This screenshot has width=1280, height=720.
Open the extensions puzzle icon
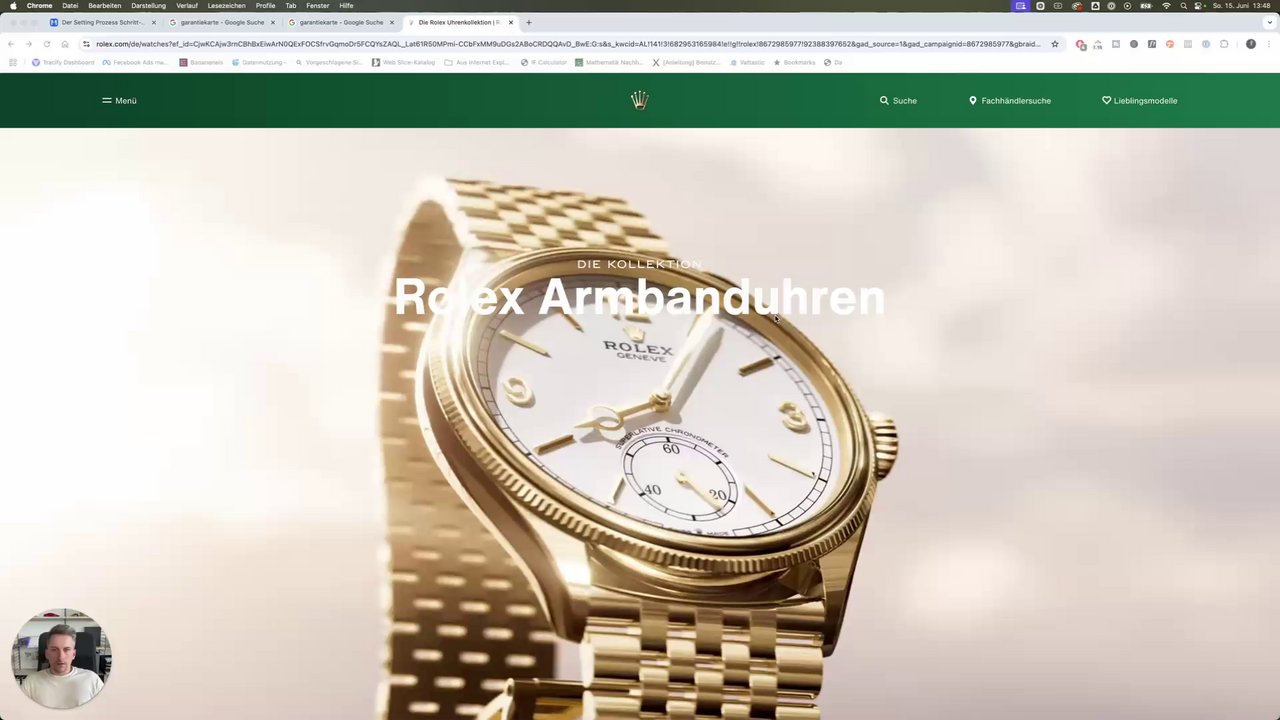(1224, 44)
